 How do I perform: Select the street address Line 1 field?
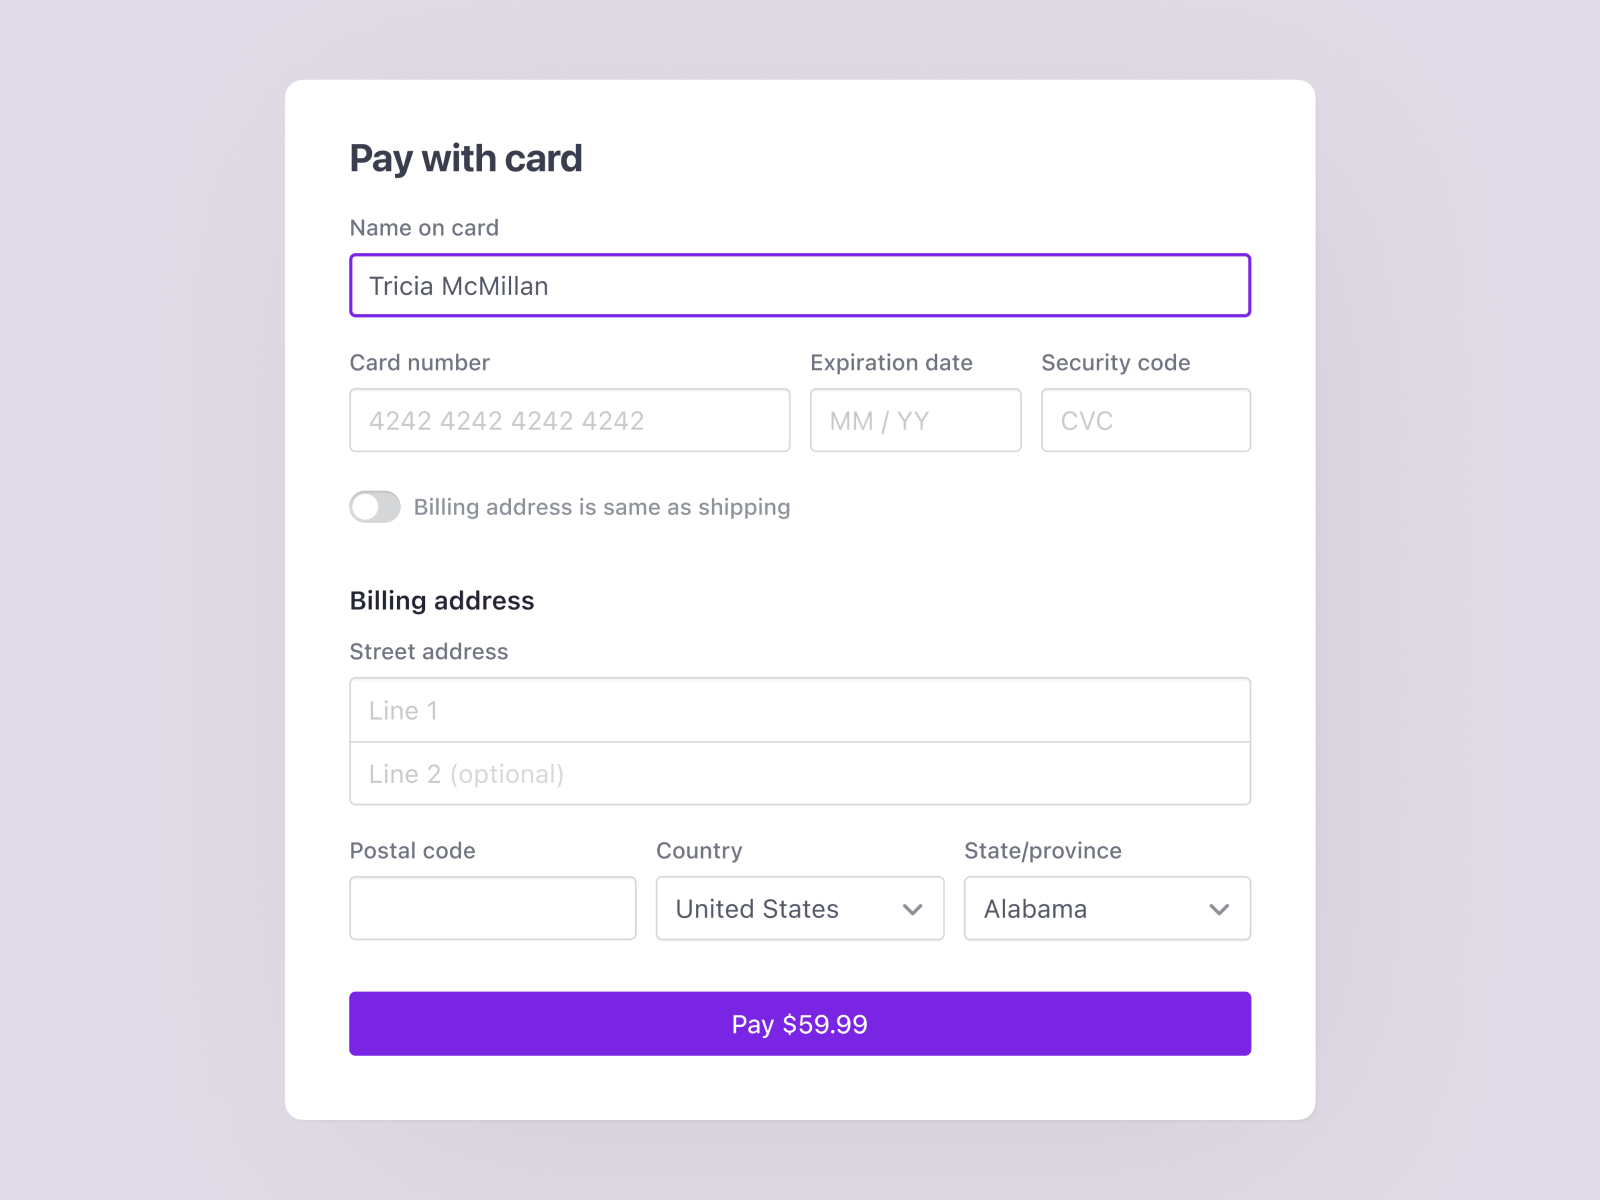coord(799,710)
